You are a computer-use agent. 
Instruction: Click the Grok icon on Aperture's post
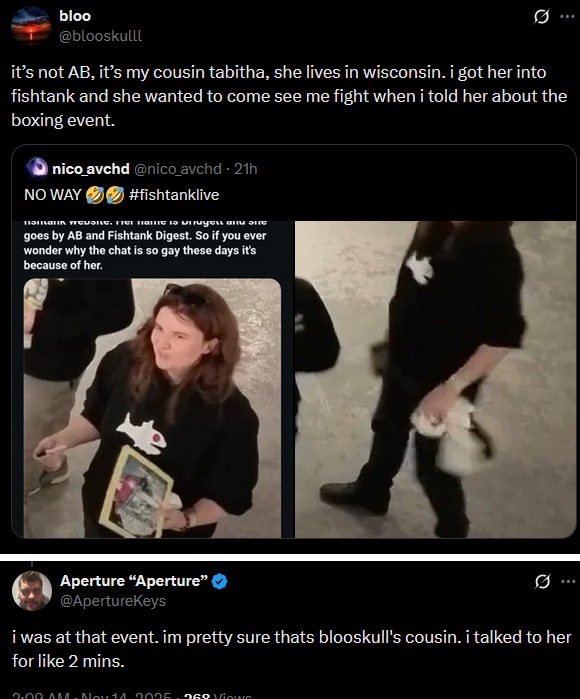542,582
